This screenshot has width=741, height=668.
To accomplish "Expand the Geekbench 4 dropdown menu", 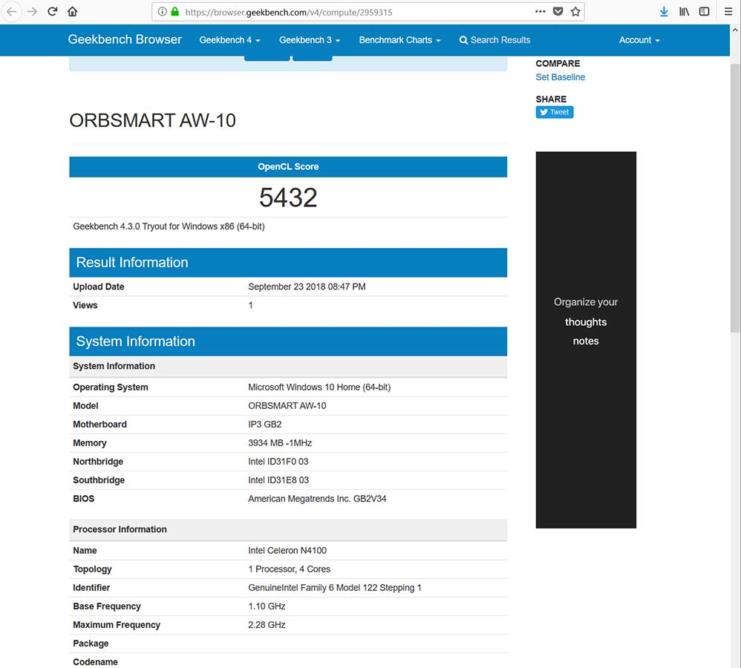I will pos(230,40).
